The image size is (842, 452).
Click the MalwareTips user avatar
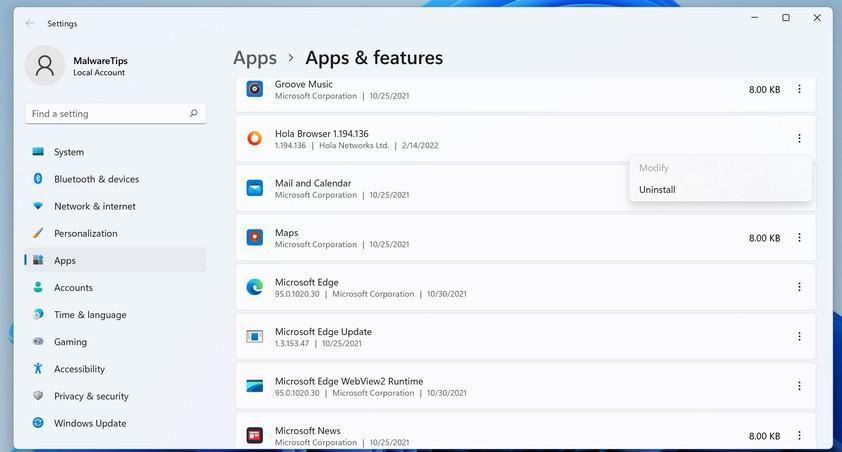tap(45, 65)
